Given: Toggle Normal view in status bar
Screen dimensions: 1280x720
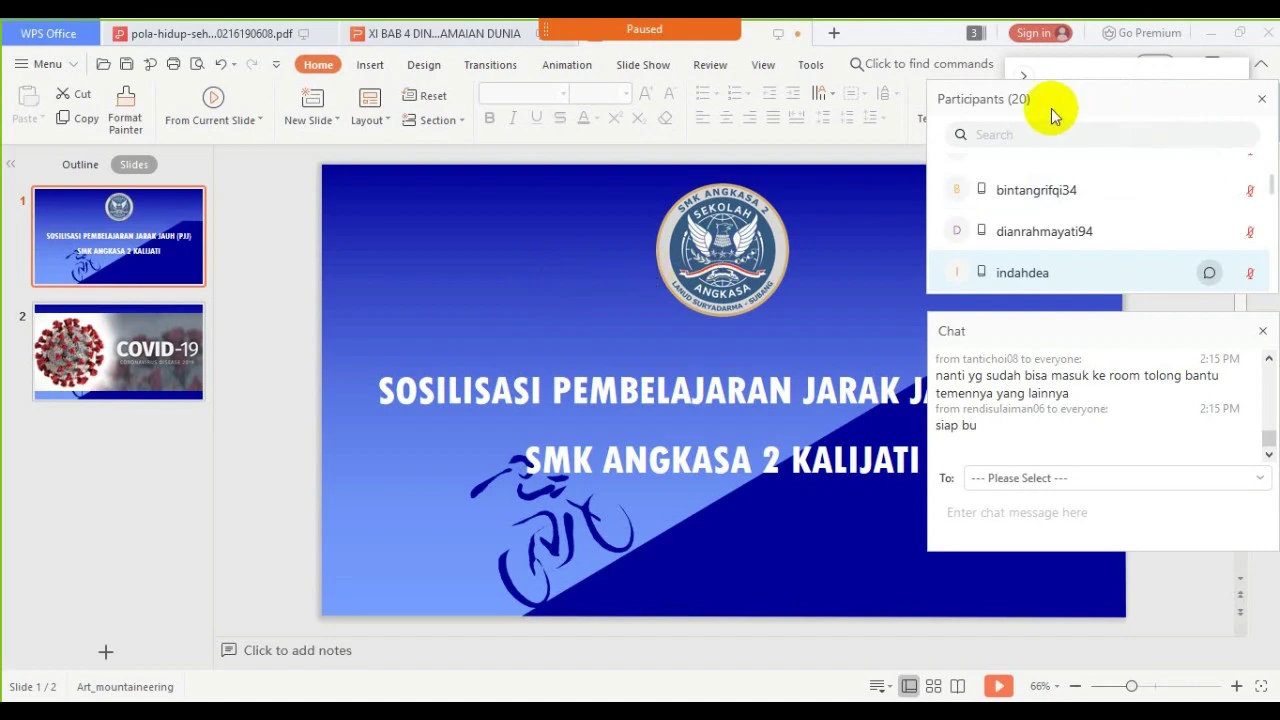Looking at the screenshot, I should (x=909, y=686).
